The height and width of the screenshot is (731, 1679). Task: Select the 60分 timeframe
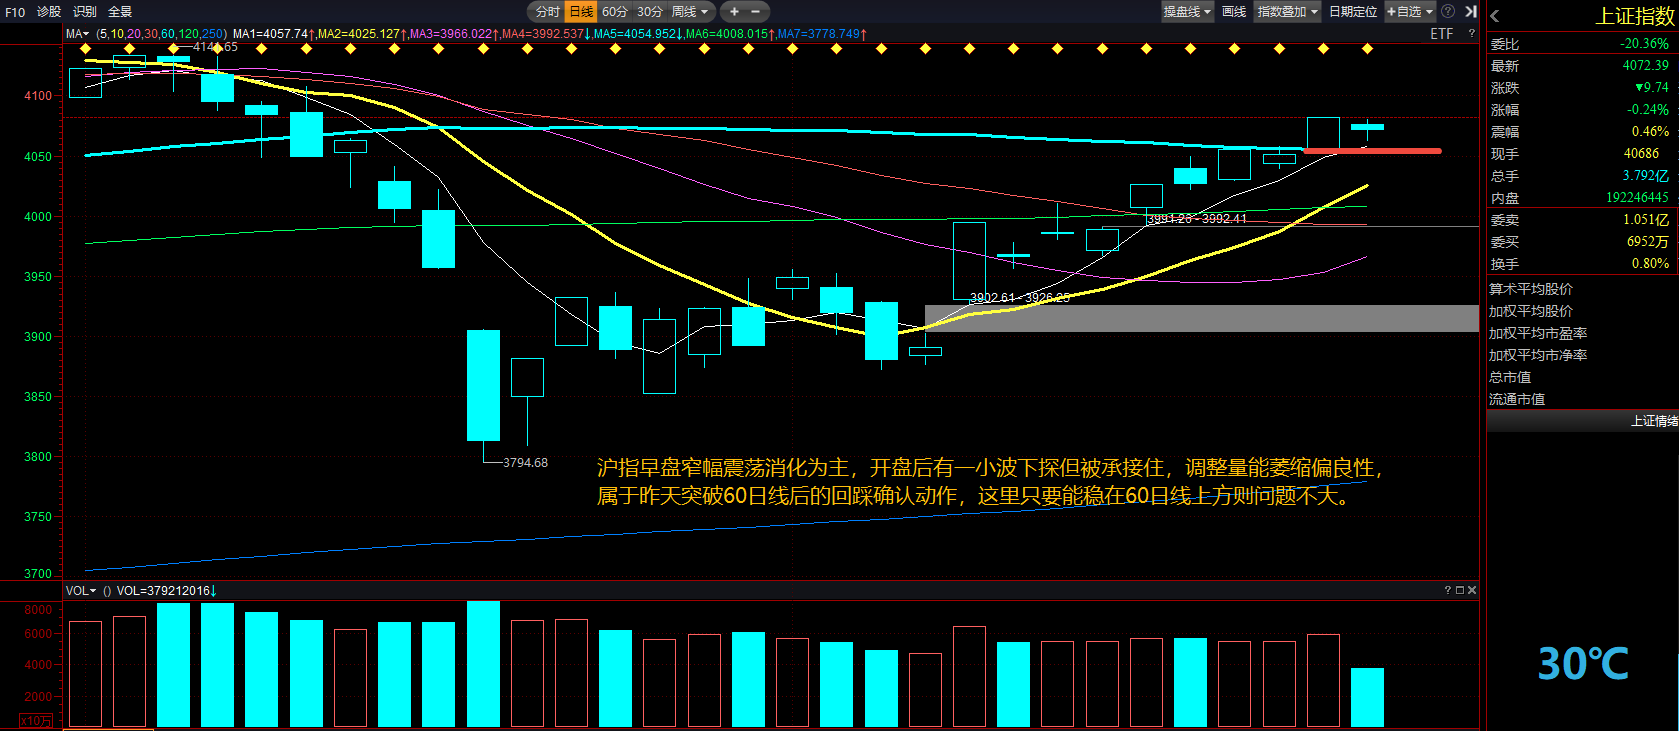click(614, 12)
